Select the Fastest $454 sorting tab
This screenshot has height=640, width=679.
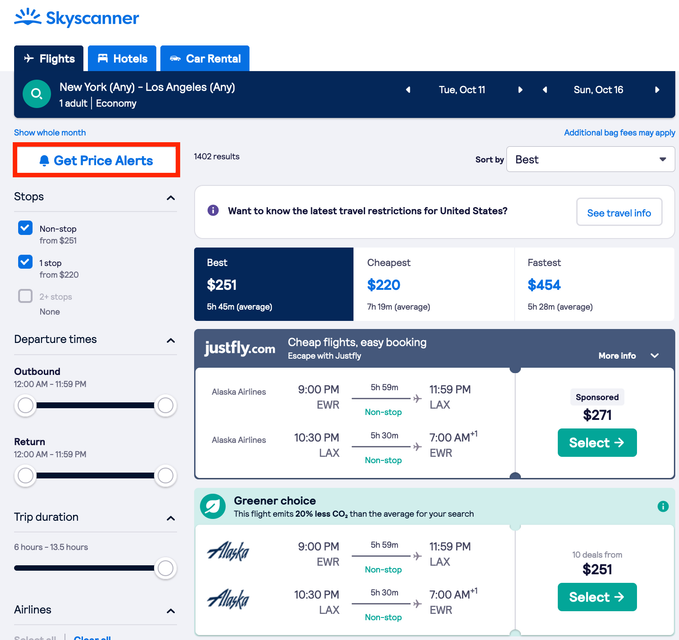point(595,284)
